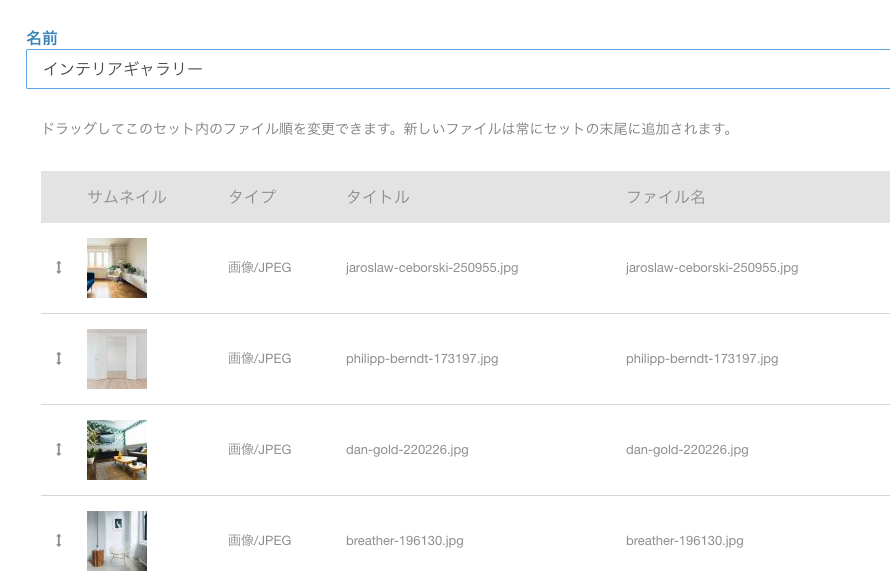This screenshot has height=576, width=890.
Task: Click the ファイル名 column header
Action: click(x=665, y=197)
